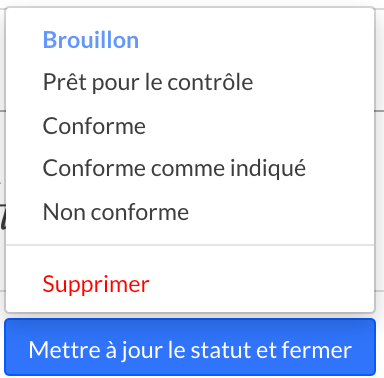
Task: Switch status to ready for control
Action: point(190,82)
